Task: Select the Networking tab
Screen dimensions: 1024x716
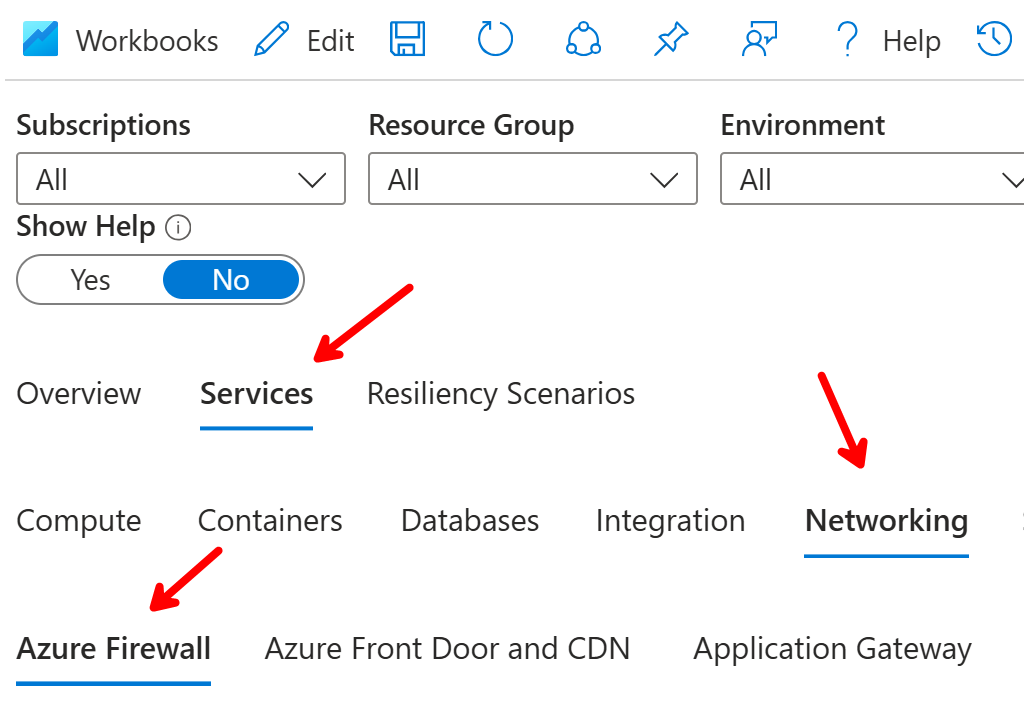Action: pos(886,521)
